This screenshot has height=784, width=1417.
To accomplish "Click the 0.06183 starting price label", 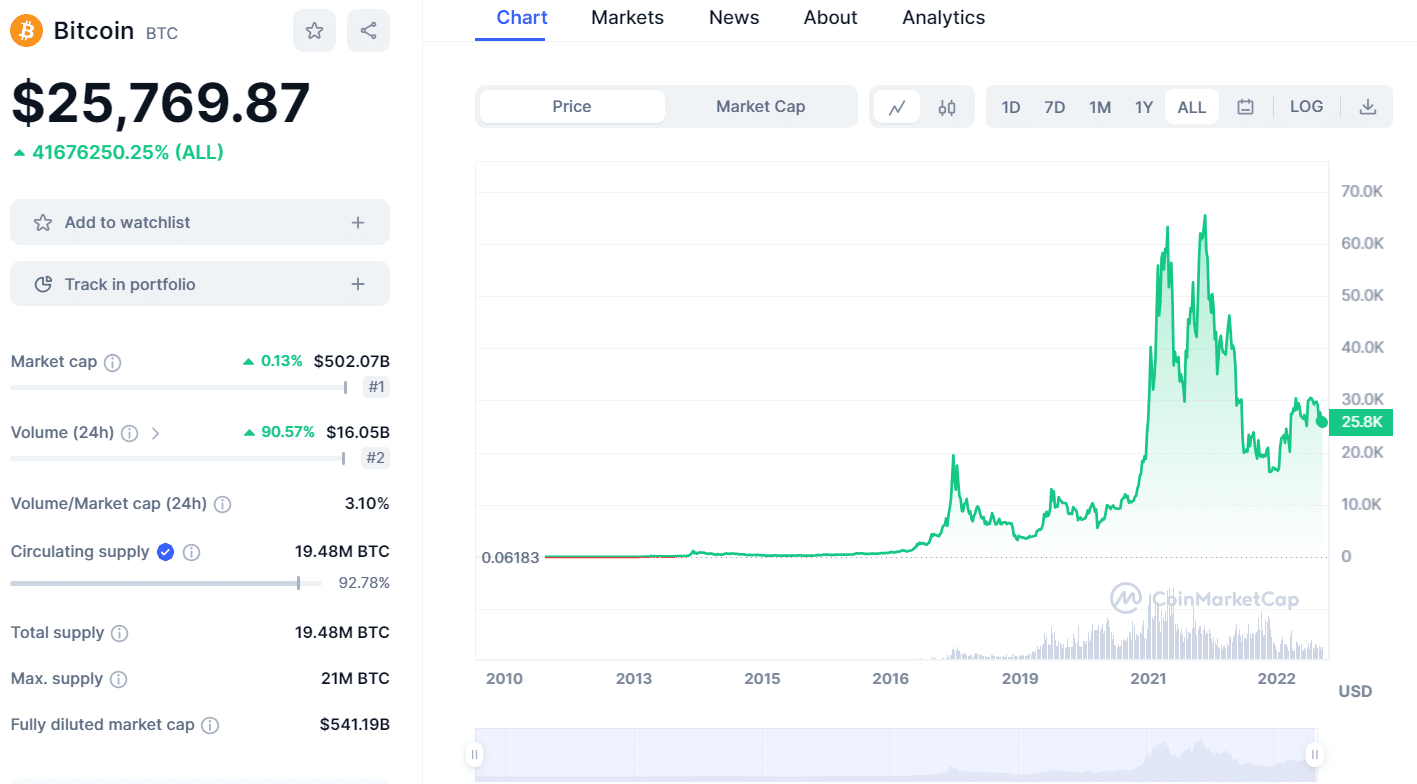I will click(510, 557).
